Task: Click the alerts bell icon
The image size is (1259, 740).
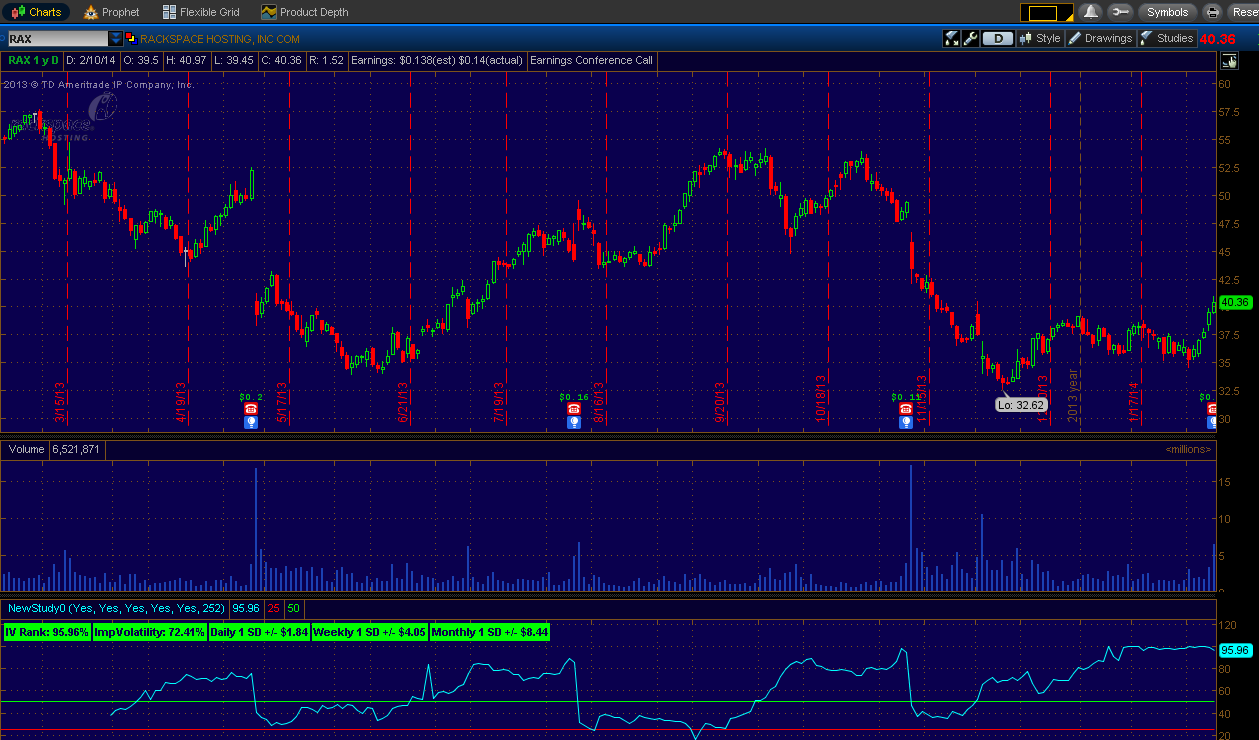Action: tap(1090, 12)
